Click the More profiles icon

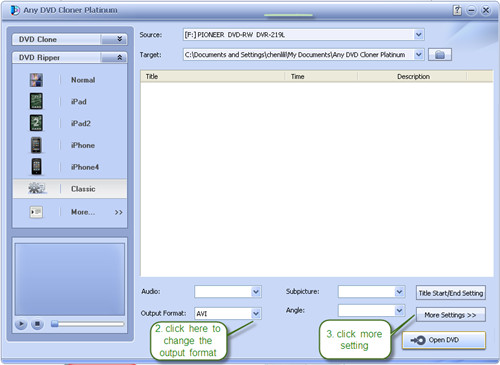pyautogui.click(x=36, y=212)
